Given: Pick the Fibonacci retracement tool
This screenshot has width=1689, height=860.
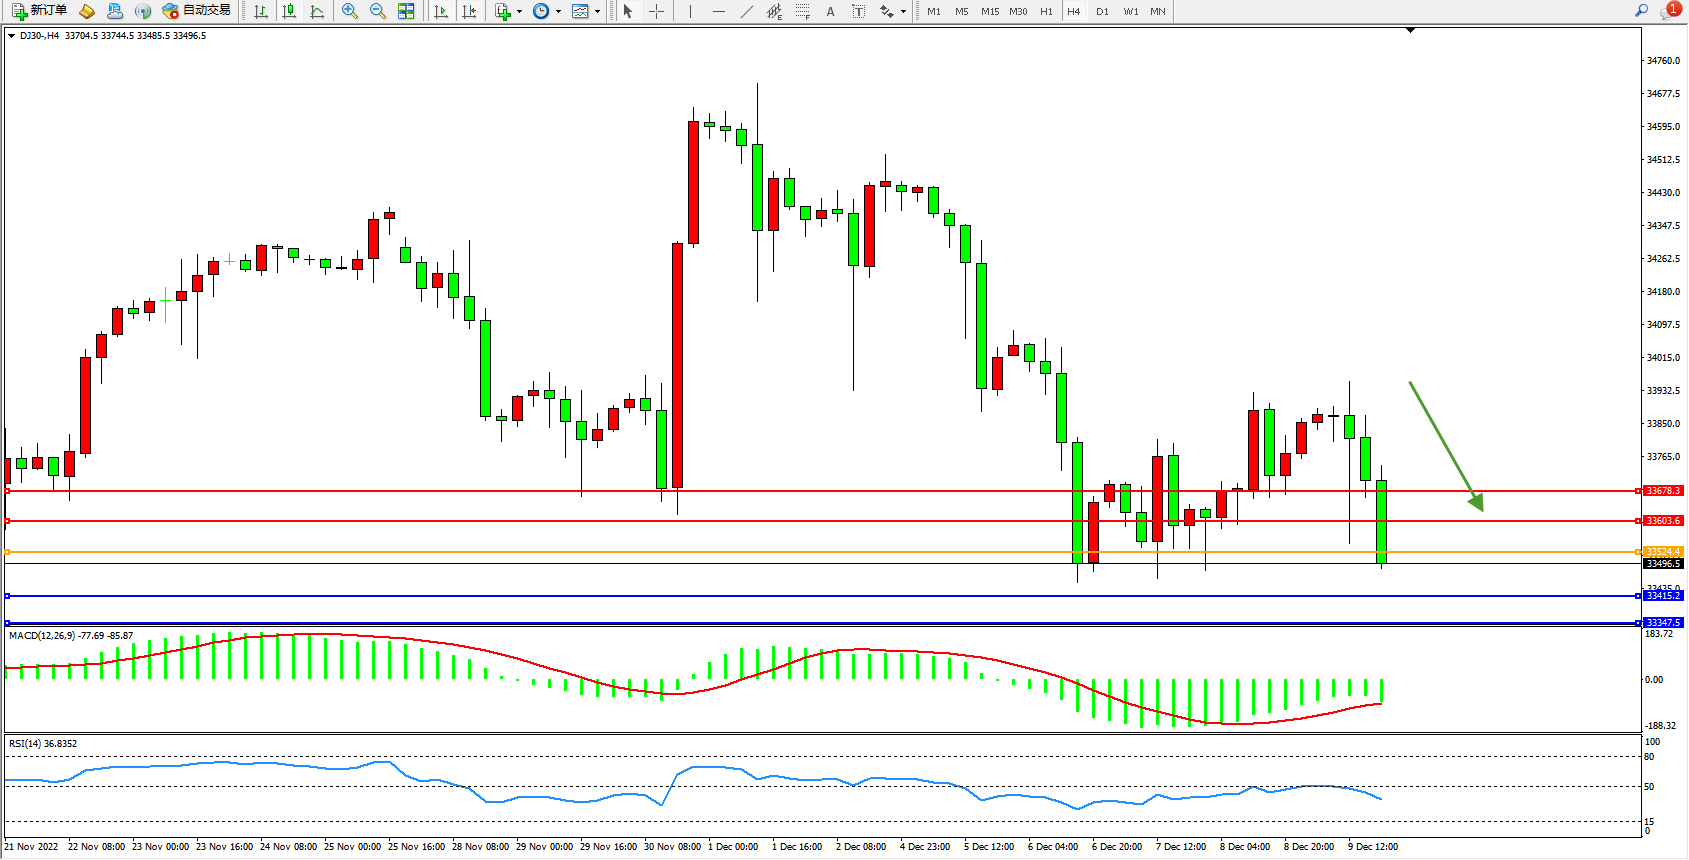Looking at the screenshot, I should (x=803, y=11).
